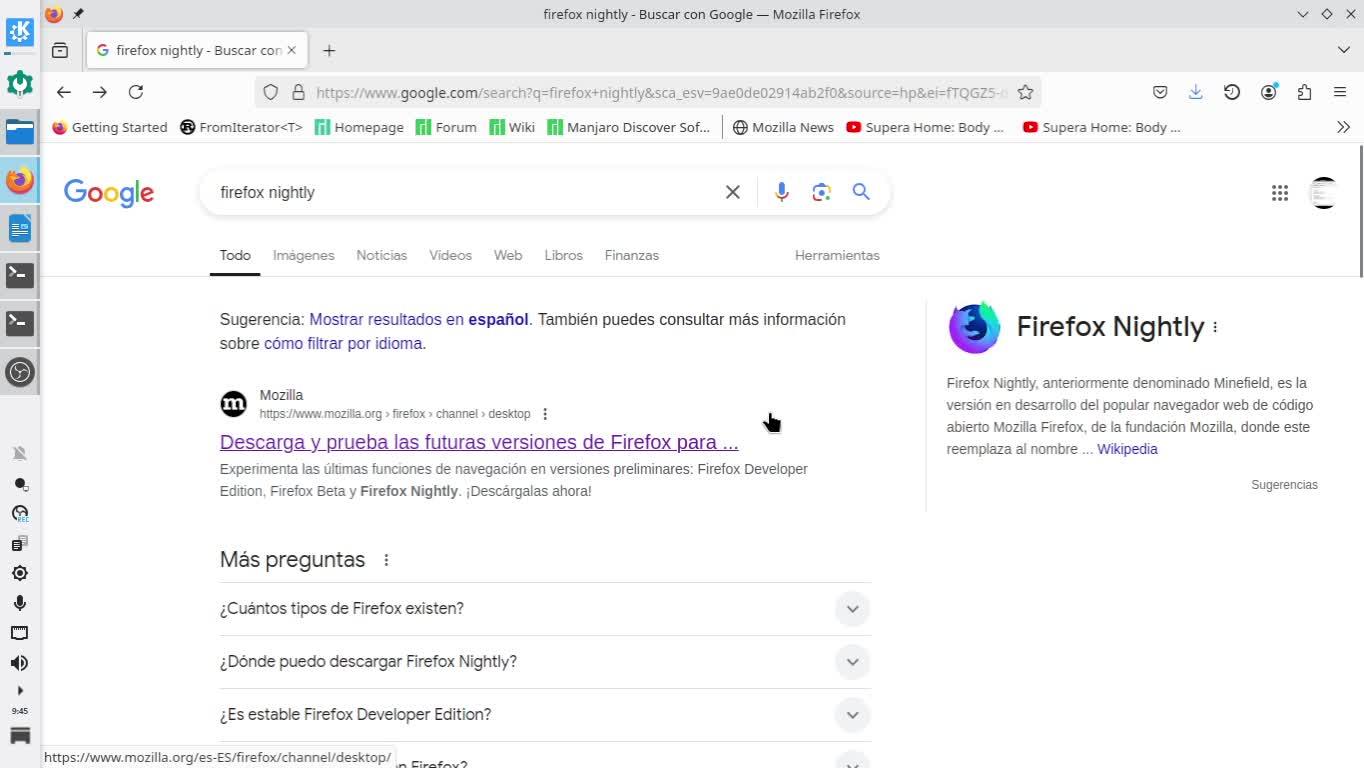Open the muted notifications bell in the tray

pyautogui.click(x=19, y=453)
